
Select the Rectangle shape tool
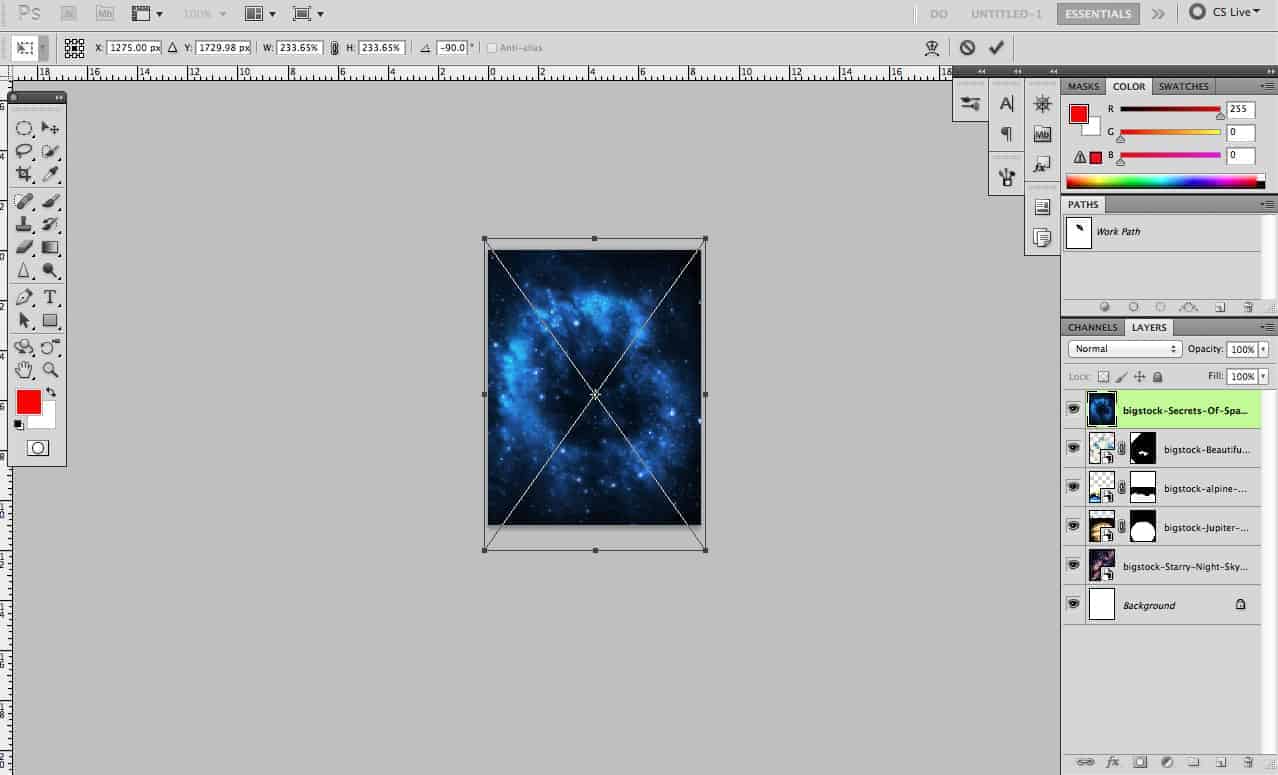(50, 320)
